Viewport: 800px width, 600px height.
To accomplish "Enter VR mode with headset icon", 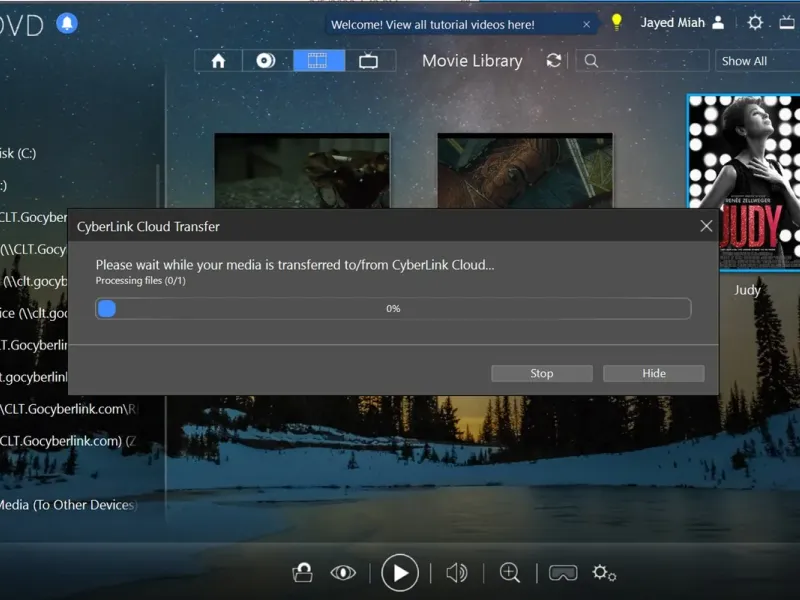I will click(563, 573).
